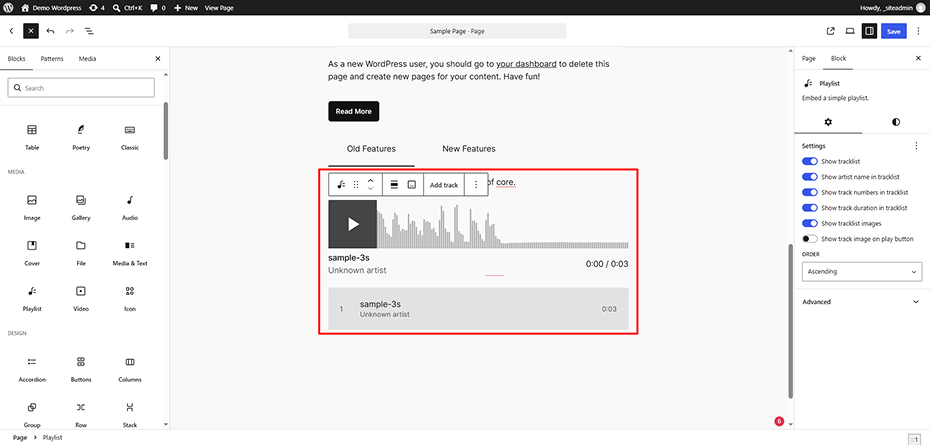The image size is (930, 445).
Task: Focus the block search field
Action: (81, 88)
